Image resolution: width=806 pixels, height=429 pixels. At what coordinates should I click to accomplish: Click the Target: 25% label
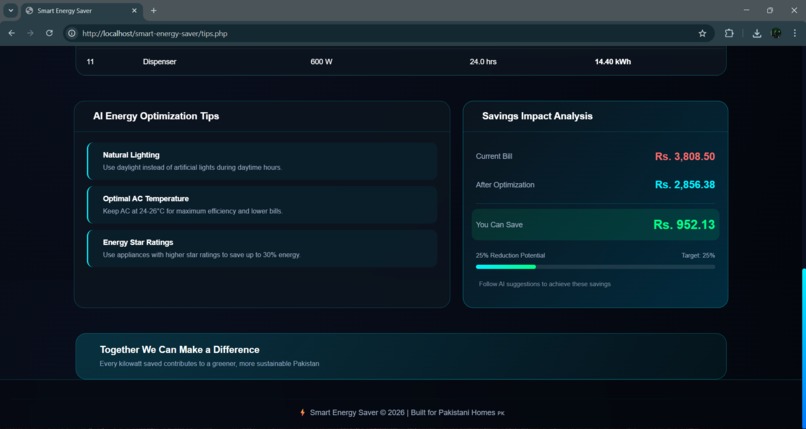(x=698, y=255)
